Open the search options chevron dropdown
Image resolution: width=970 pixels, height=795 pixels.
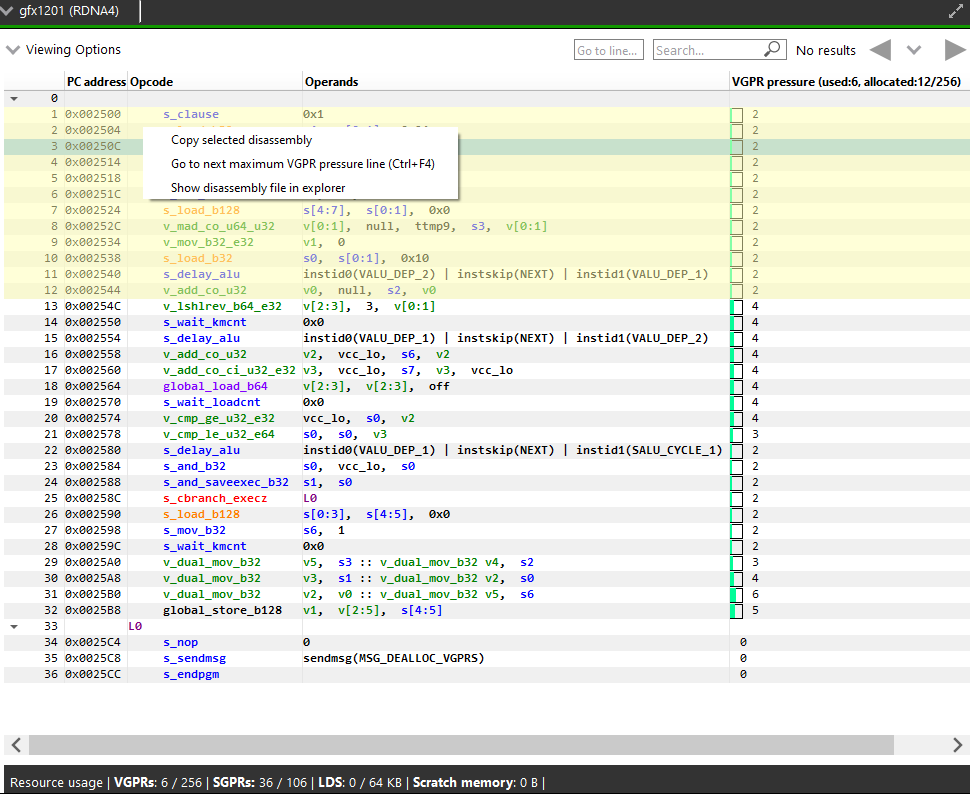click(913, 50)
